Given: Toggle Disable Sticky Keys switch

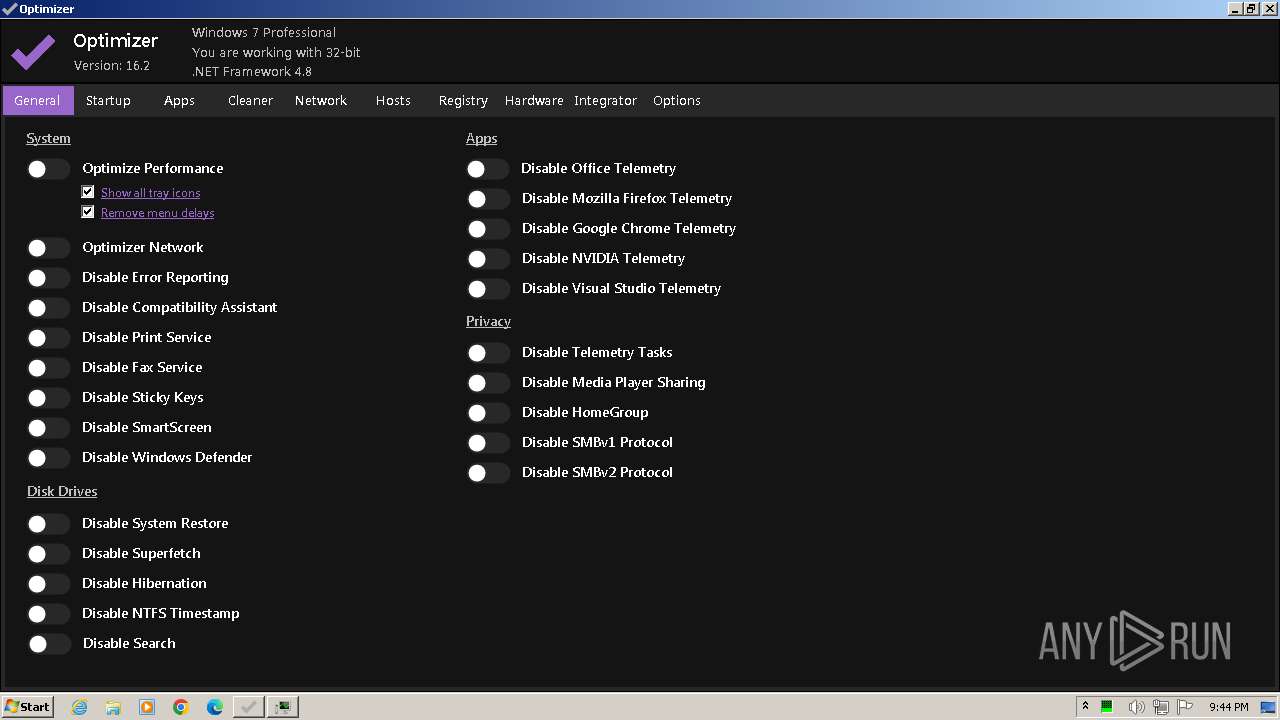Looking at the screenshot, I should pyautogui.click(x=48, y=398).
